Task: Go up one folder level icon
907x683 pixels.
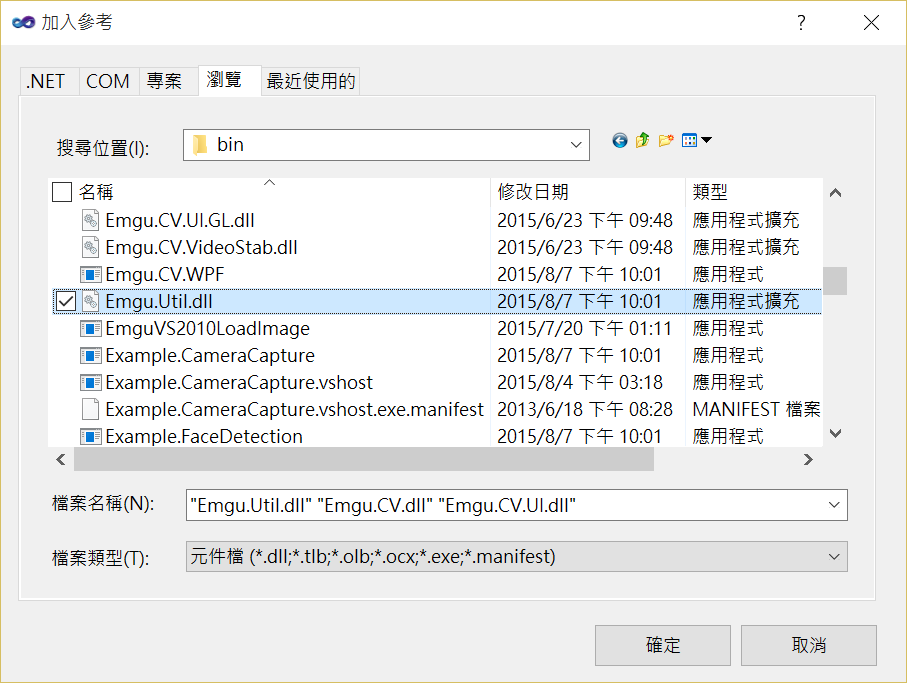Action: [643, 141]
